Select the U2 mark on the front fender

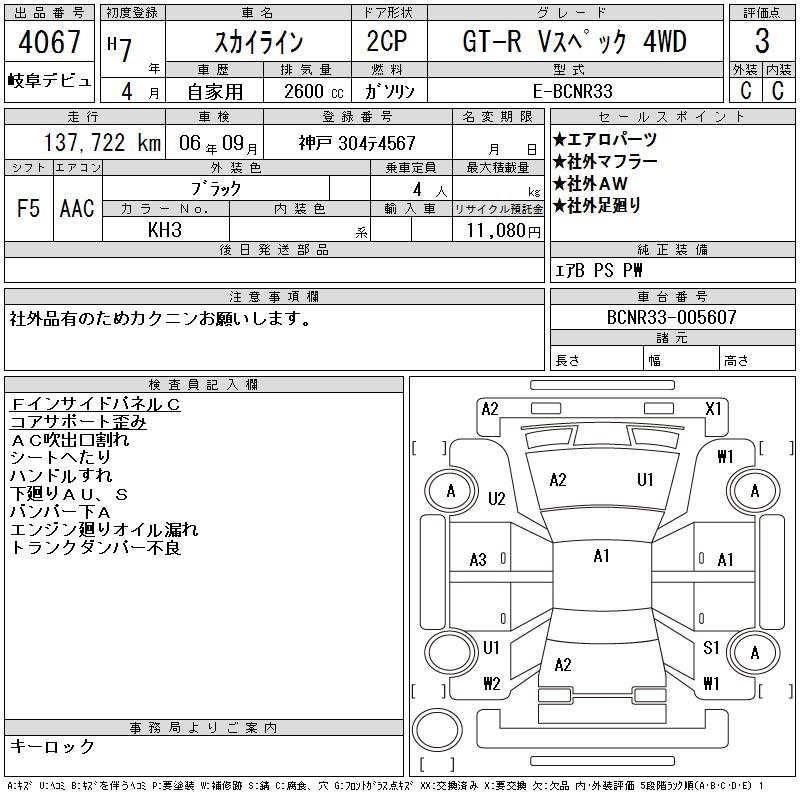click(496, 498)
